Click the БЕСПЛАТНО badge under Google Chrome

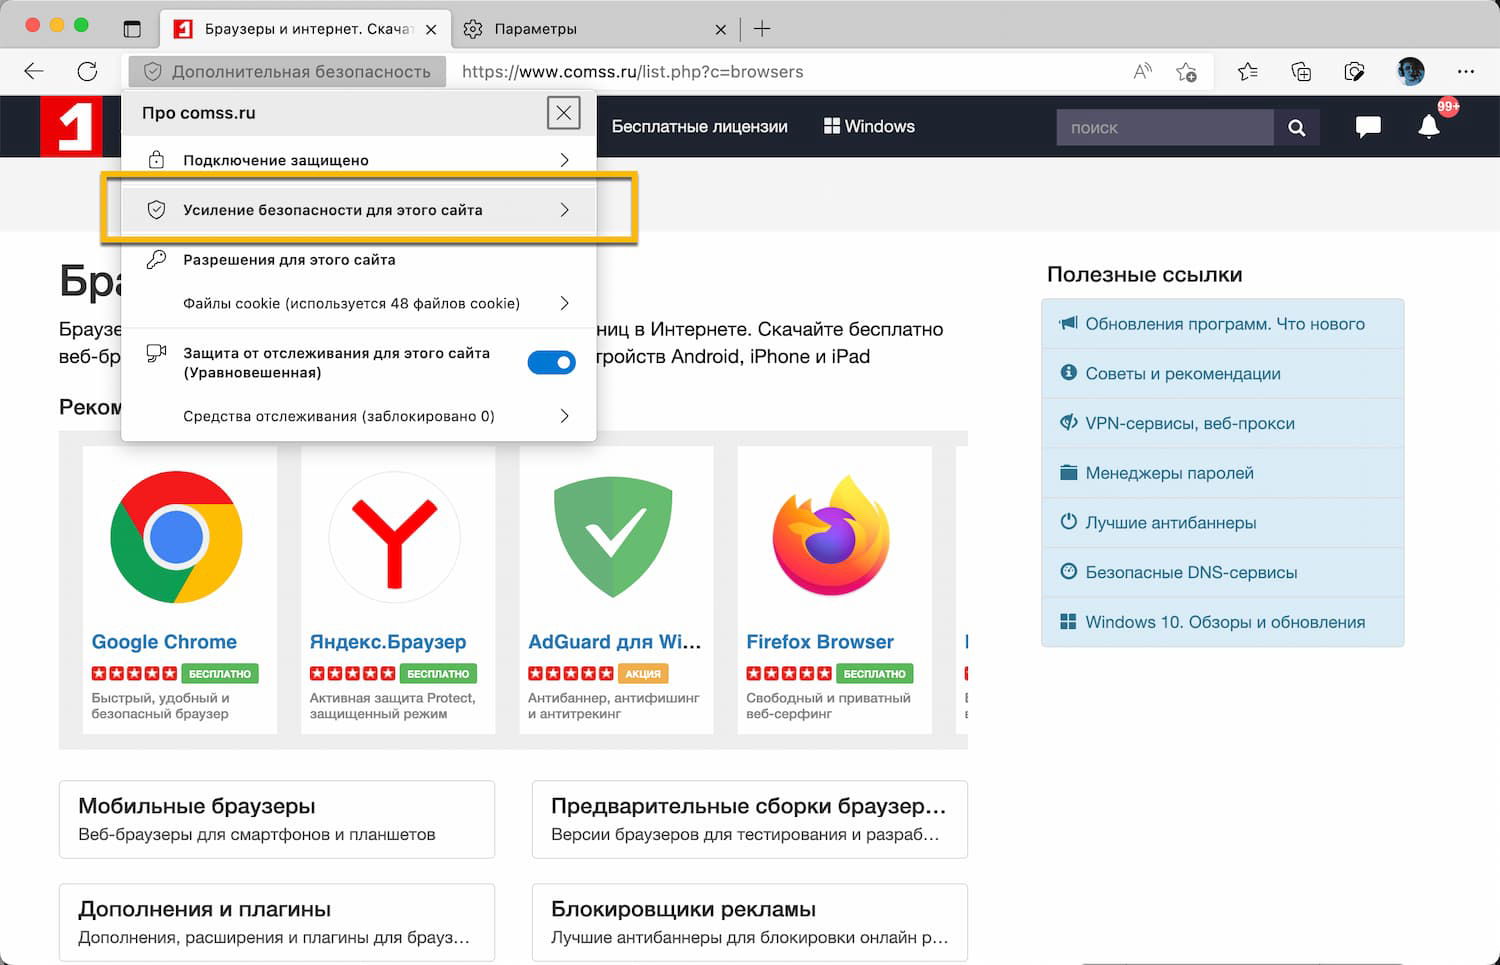[x=220, y=674]
